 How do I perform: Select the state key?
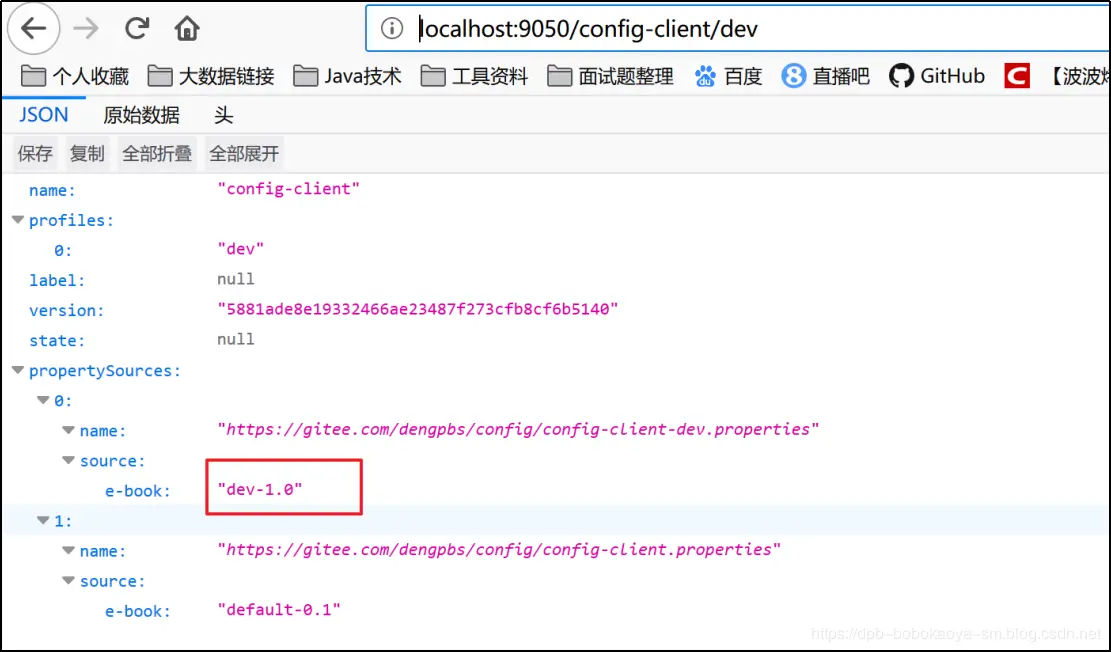[57, 341]
